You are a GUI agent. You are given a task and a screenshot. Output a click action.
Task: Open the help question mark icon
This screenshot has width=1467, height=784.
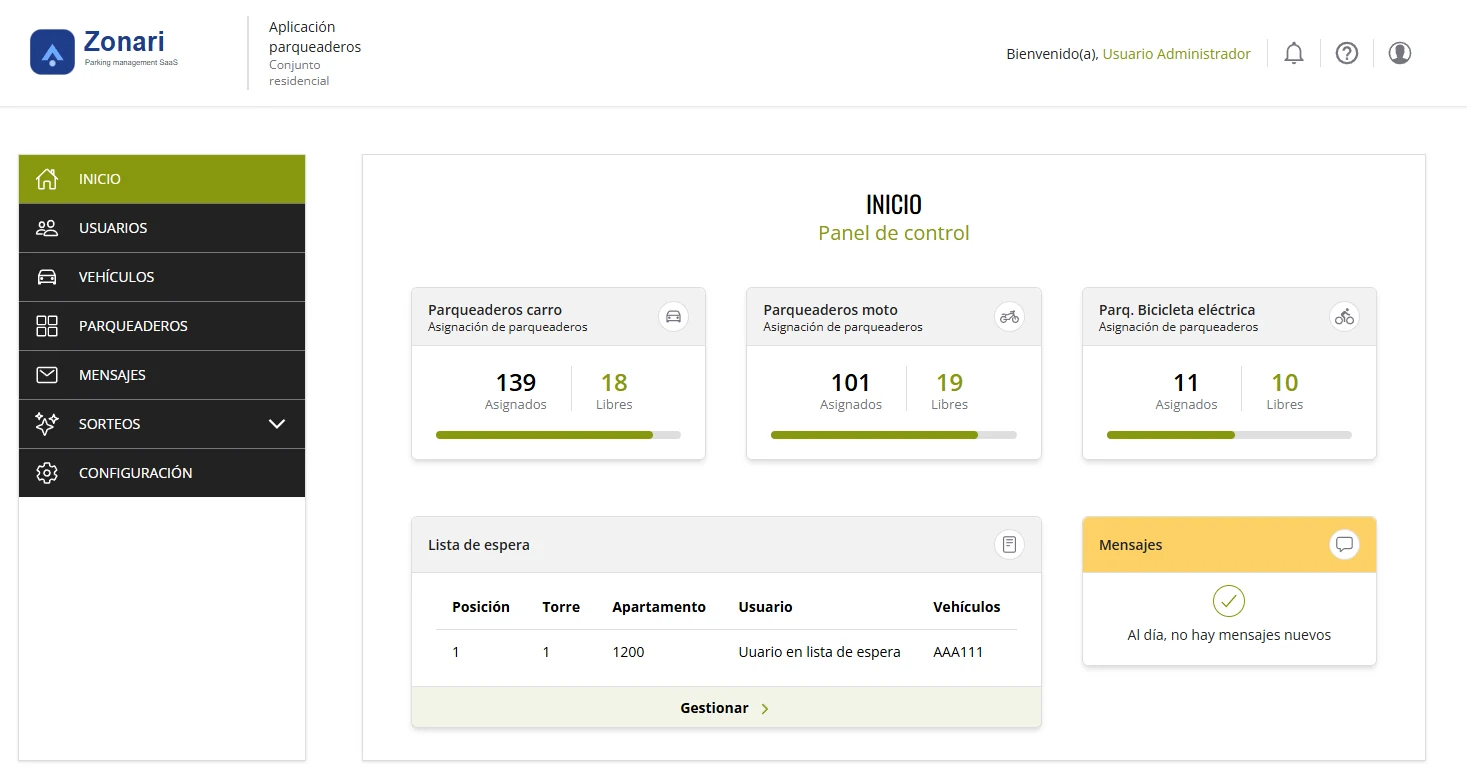point(1347,53)
